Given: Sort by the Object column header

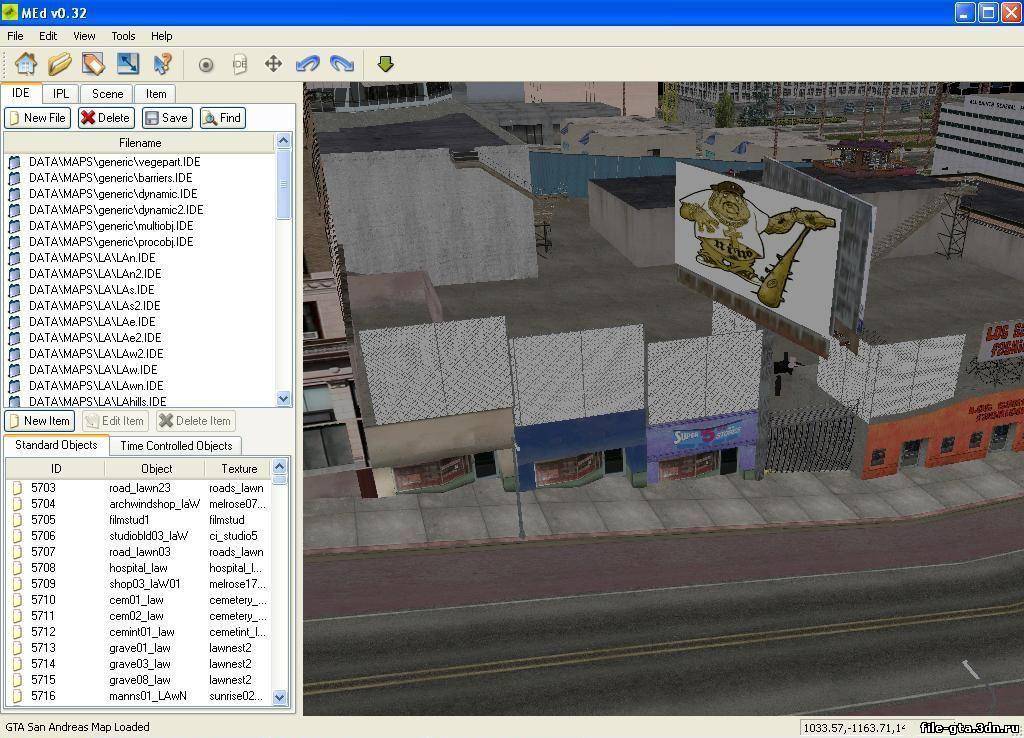Looking at the screenshot, I should 155,469.
